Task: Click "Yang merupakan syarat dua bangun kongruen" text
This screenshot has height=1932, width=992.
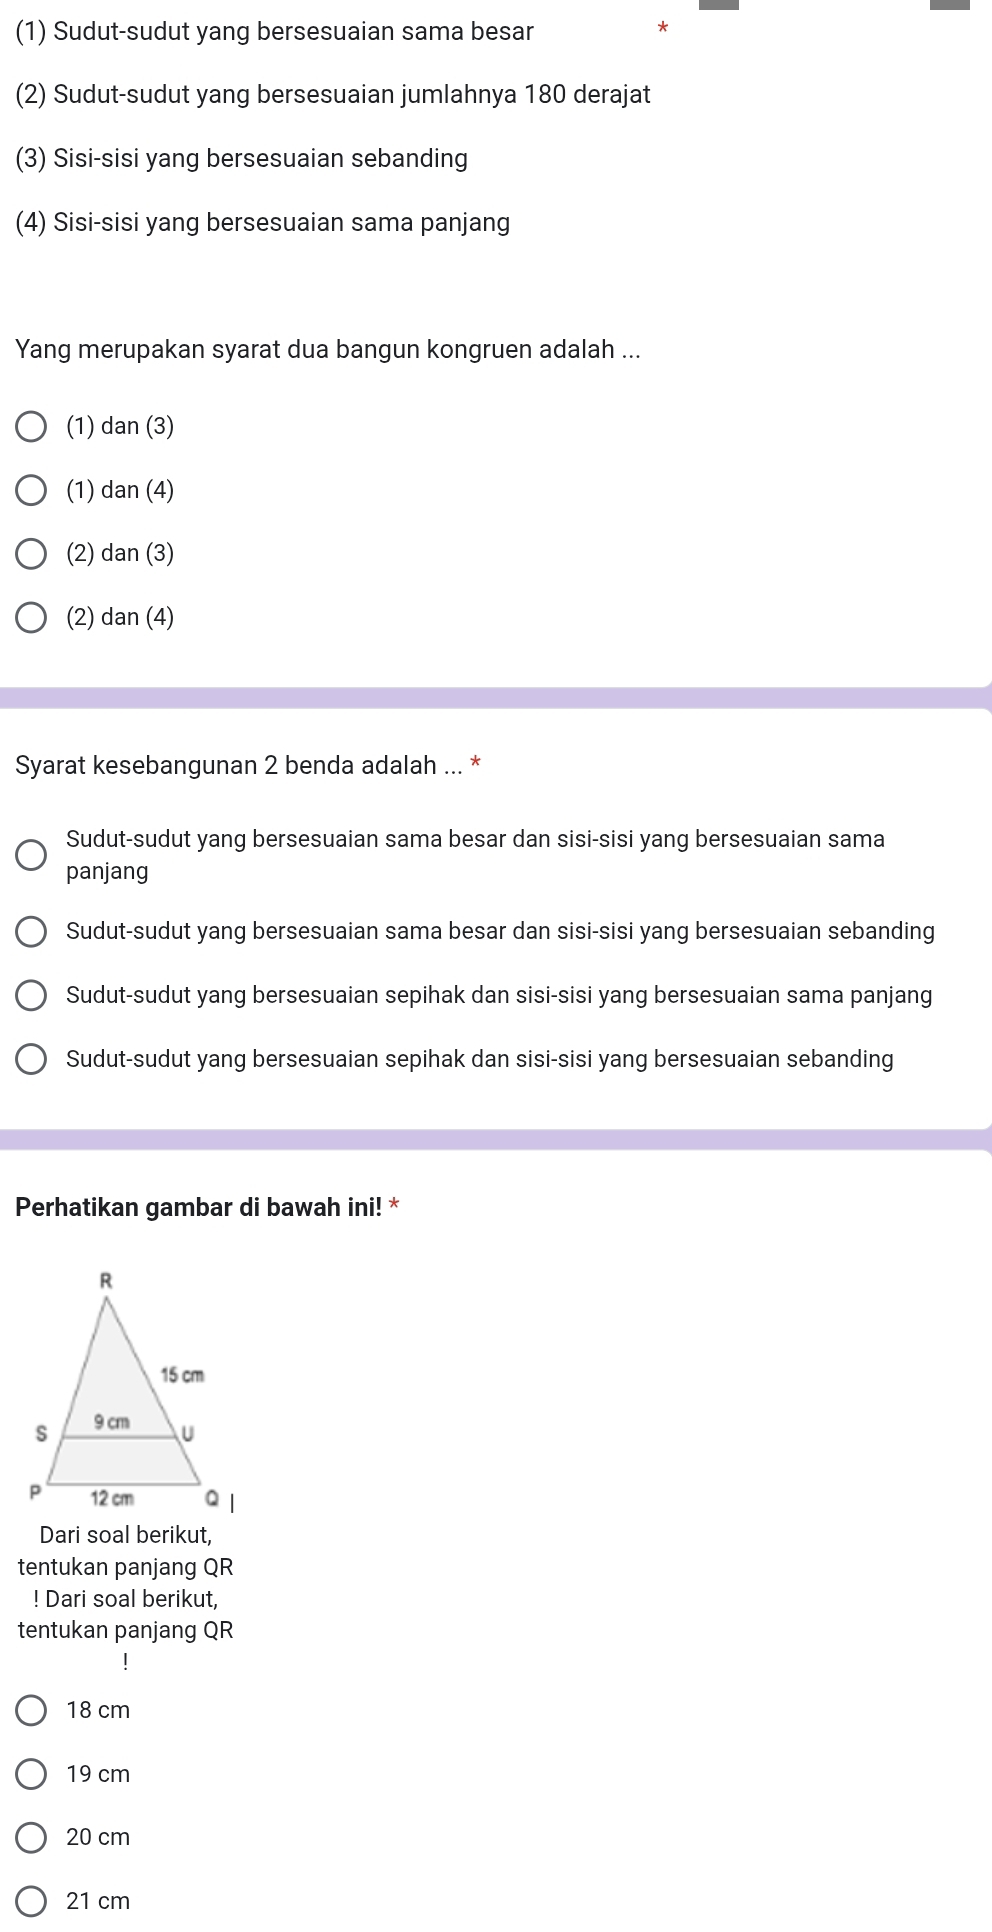Action: click(x=328, y=350)
